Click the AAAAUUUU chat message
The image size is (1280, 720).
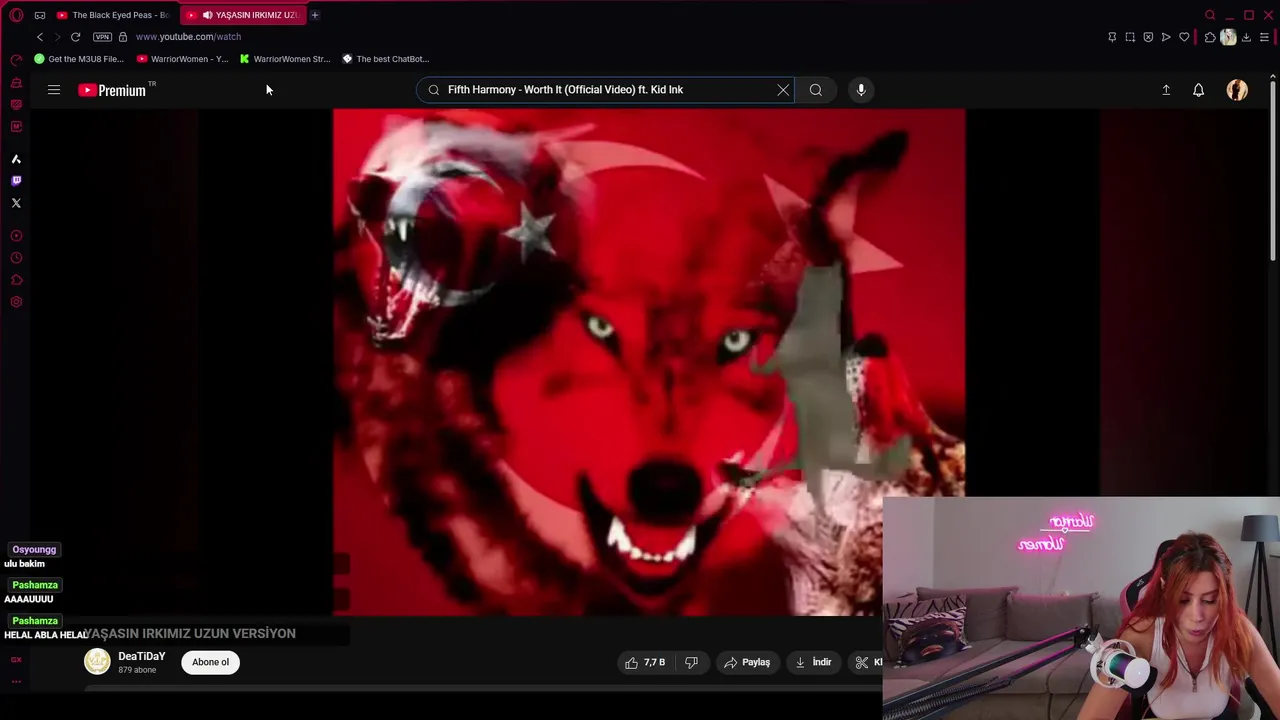(x=28, y=599)
